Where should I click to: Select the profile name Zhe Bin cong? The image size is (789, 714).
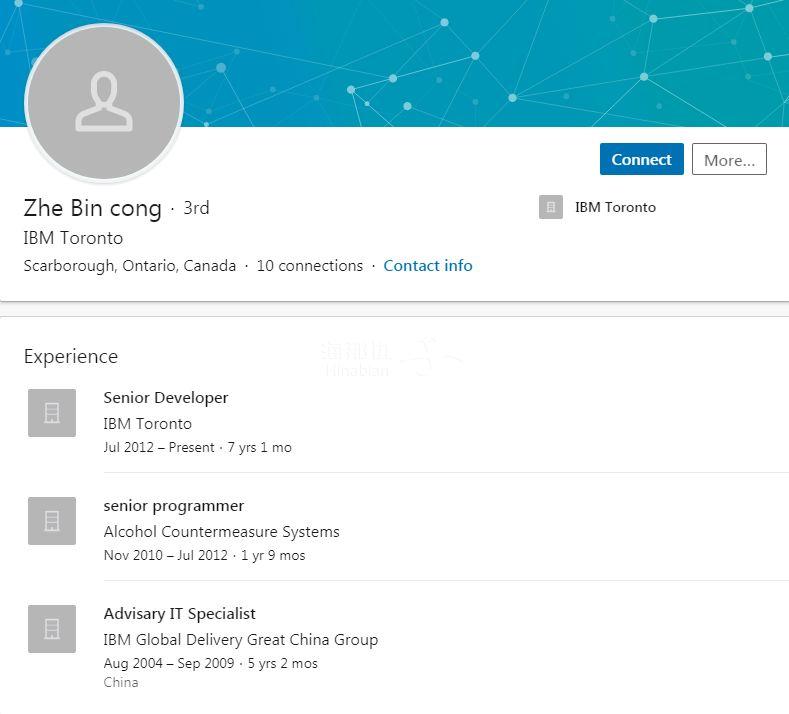coord(92,208)
